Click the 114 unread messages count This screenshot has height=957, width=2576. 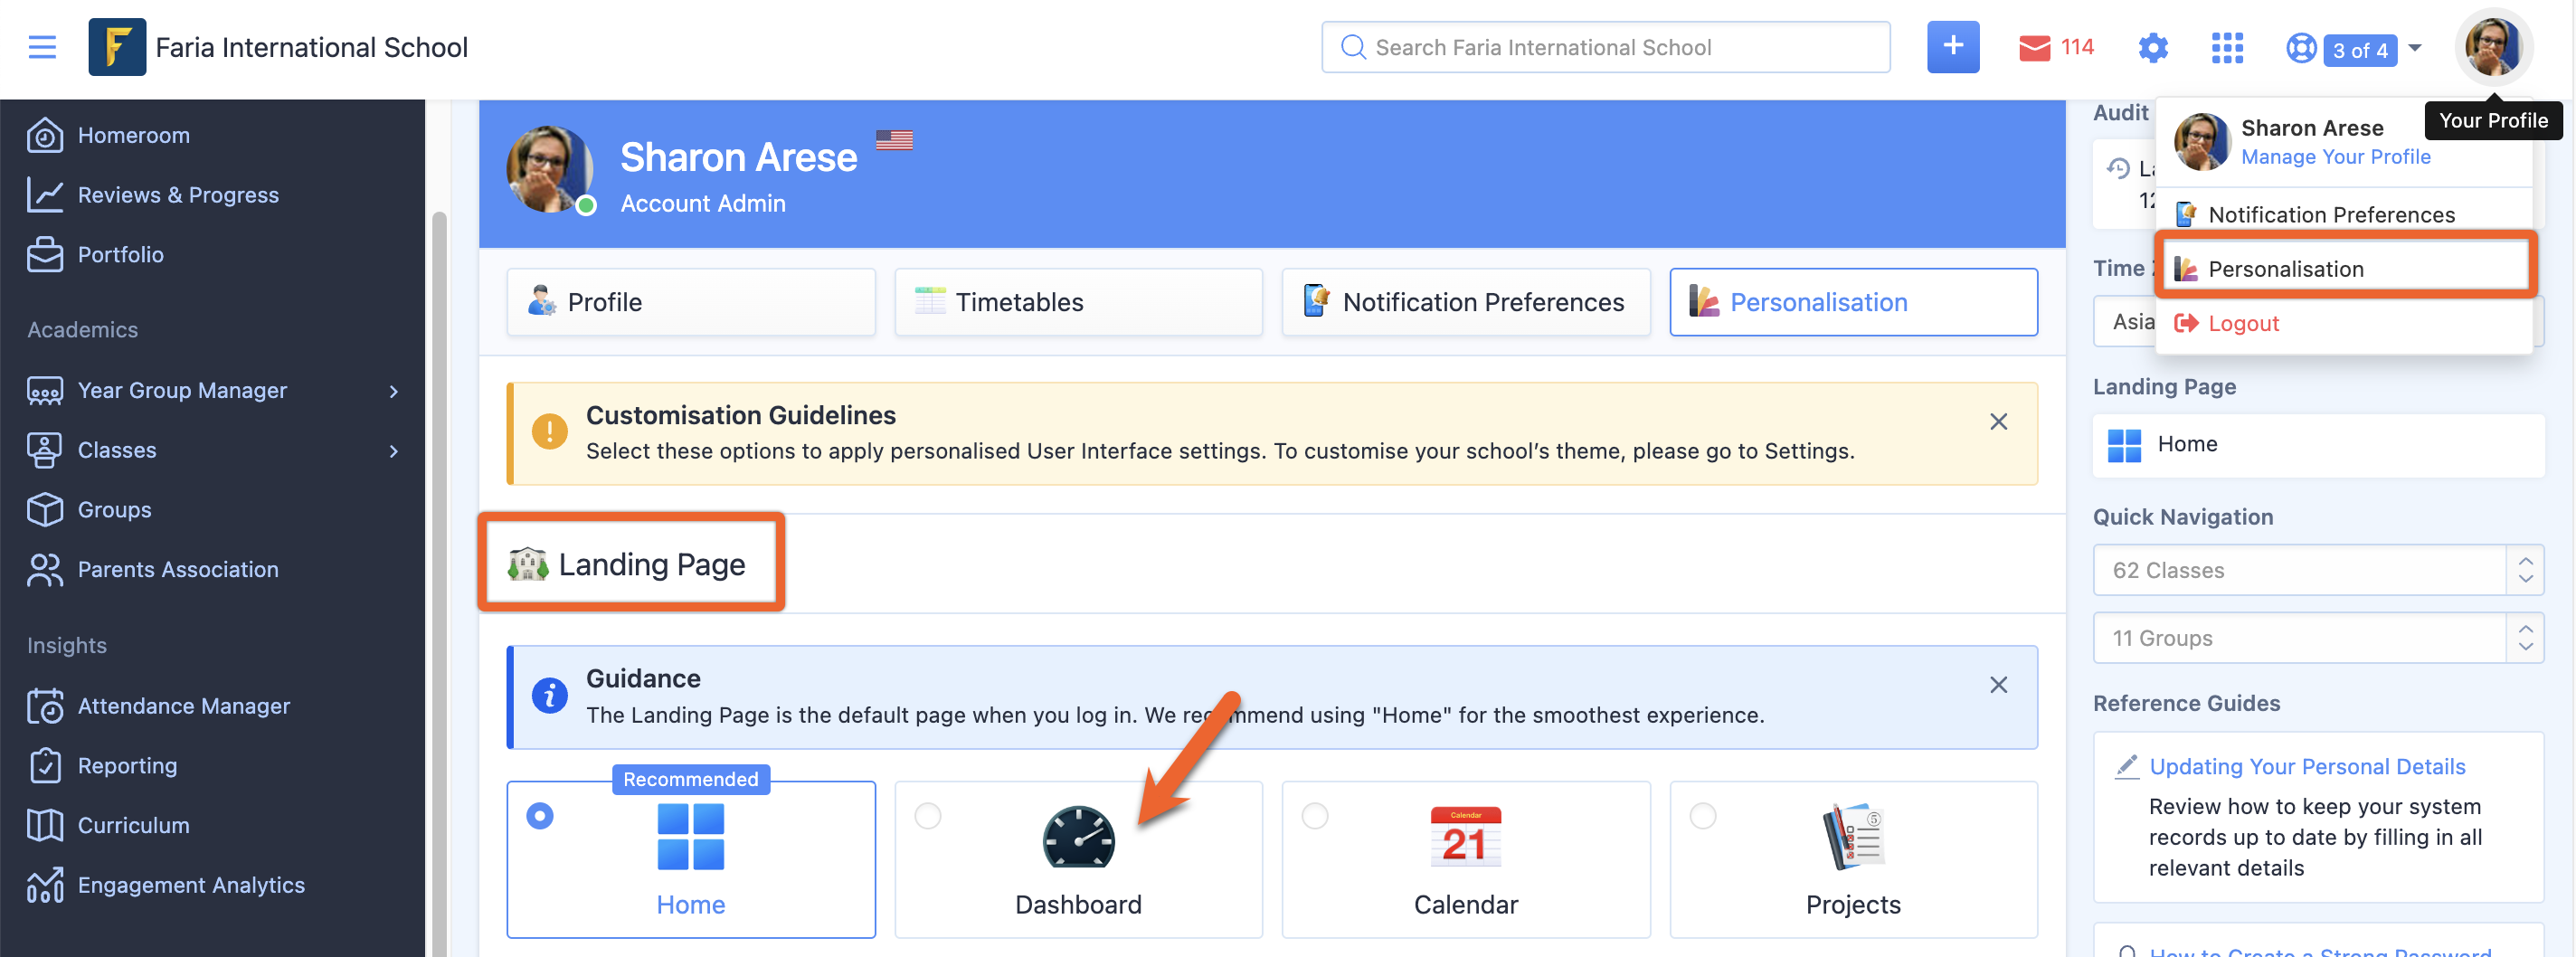click(2076, 47)
